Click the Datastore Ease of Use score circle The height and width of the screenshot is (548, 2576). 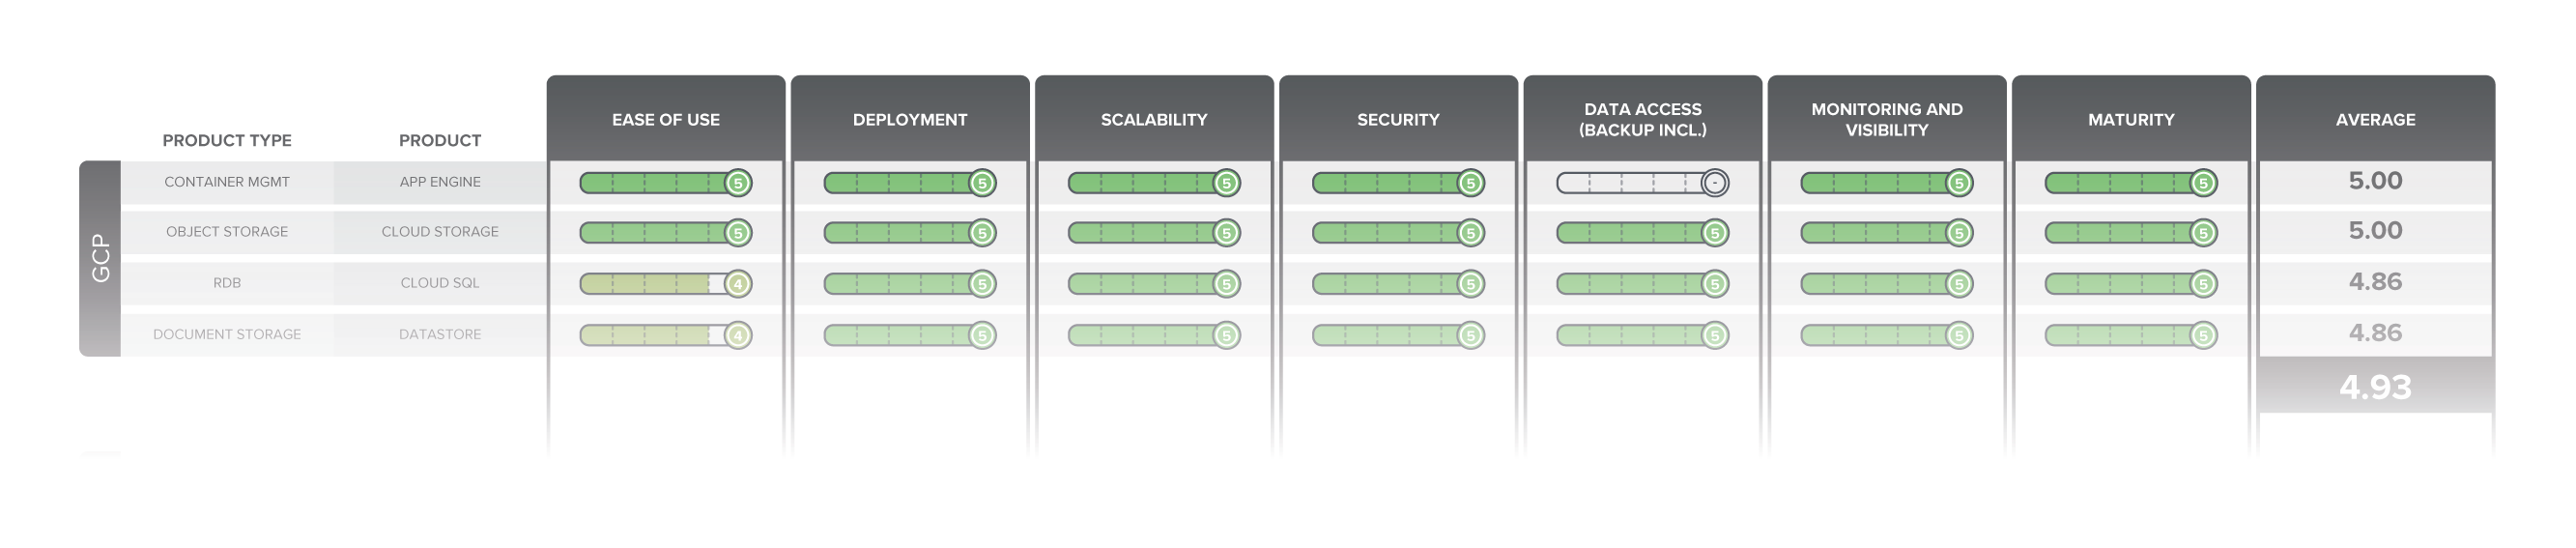coord(738,335)
